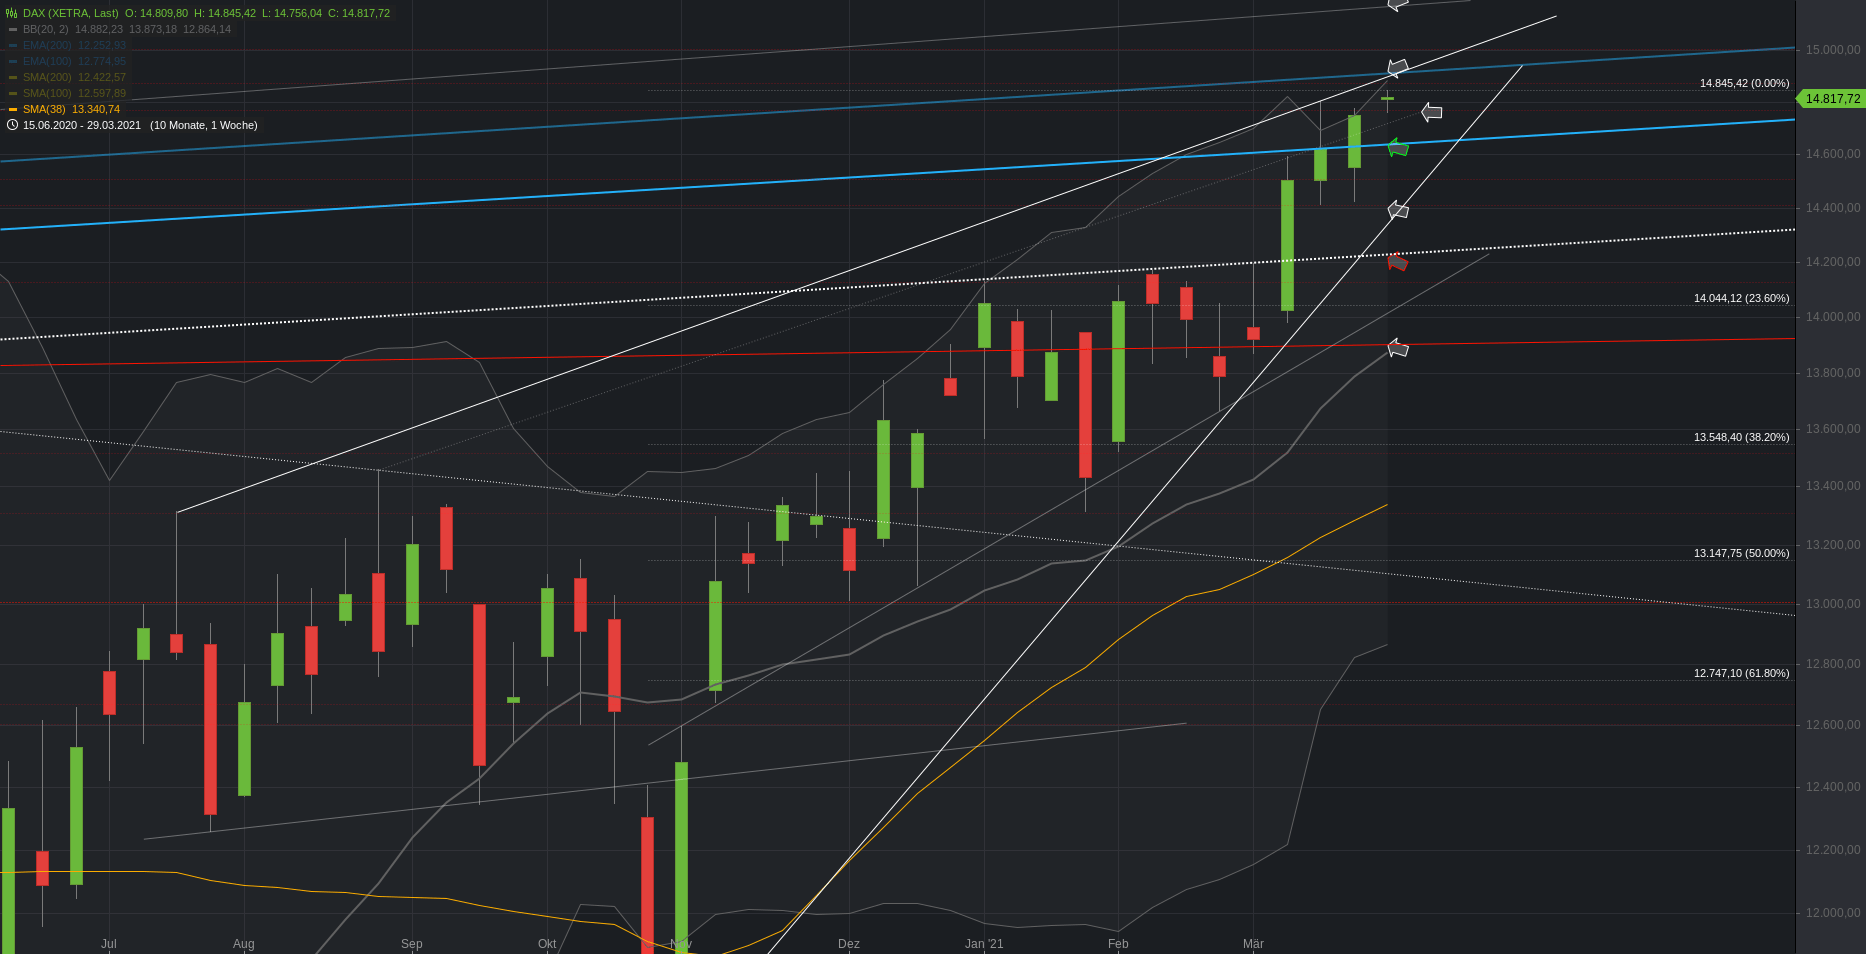Open the 15.06.2020 - 29.03.2021 date range selector
Viewport: 1866px width, 954px height.
pos(82,125)
